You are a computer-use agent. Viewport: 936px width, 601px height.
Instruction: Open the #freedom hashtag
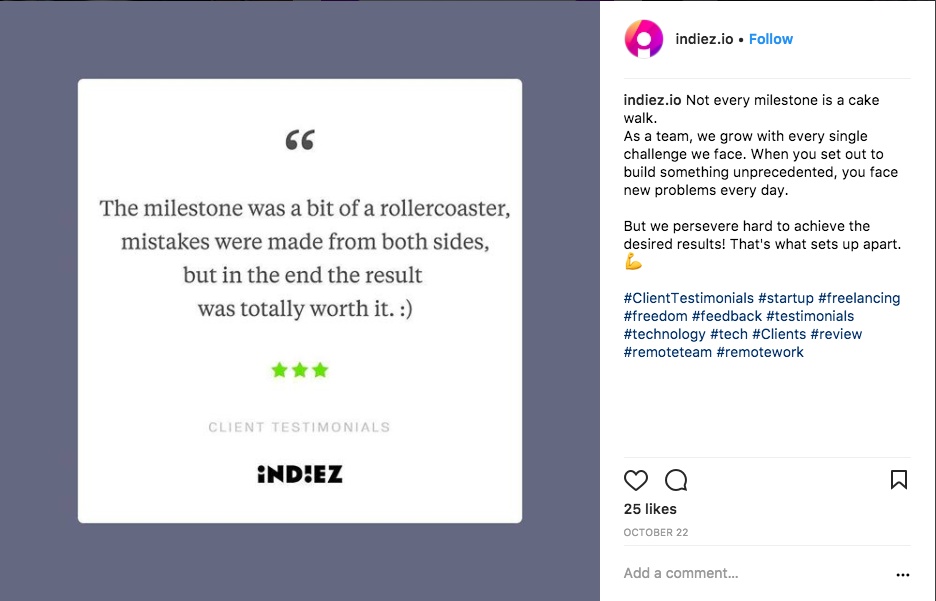tap(655, 316)
